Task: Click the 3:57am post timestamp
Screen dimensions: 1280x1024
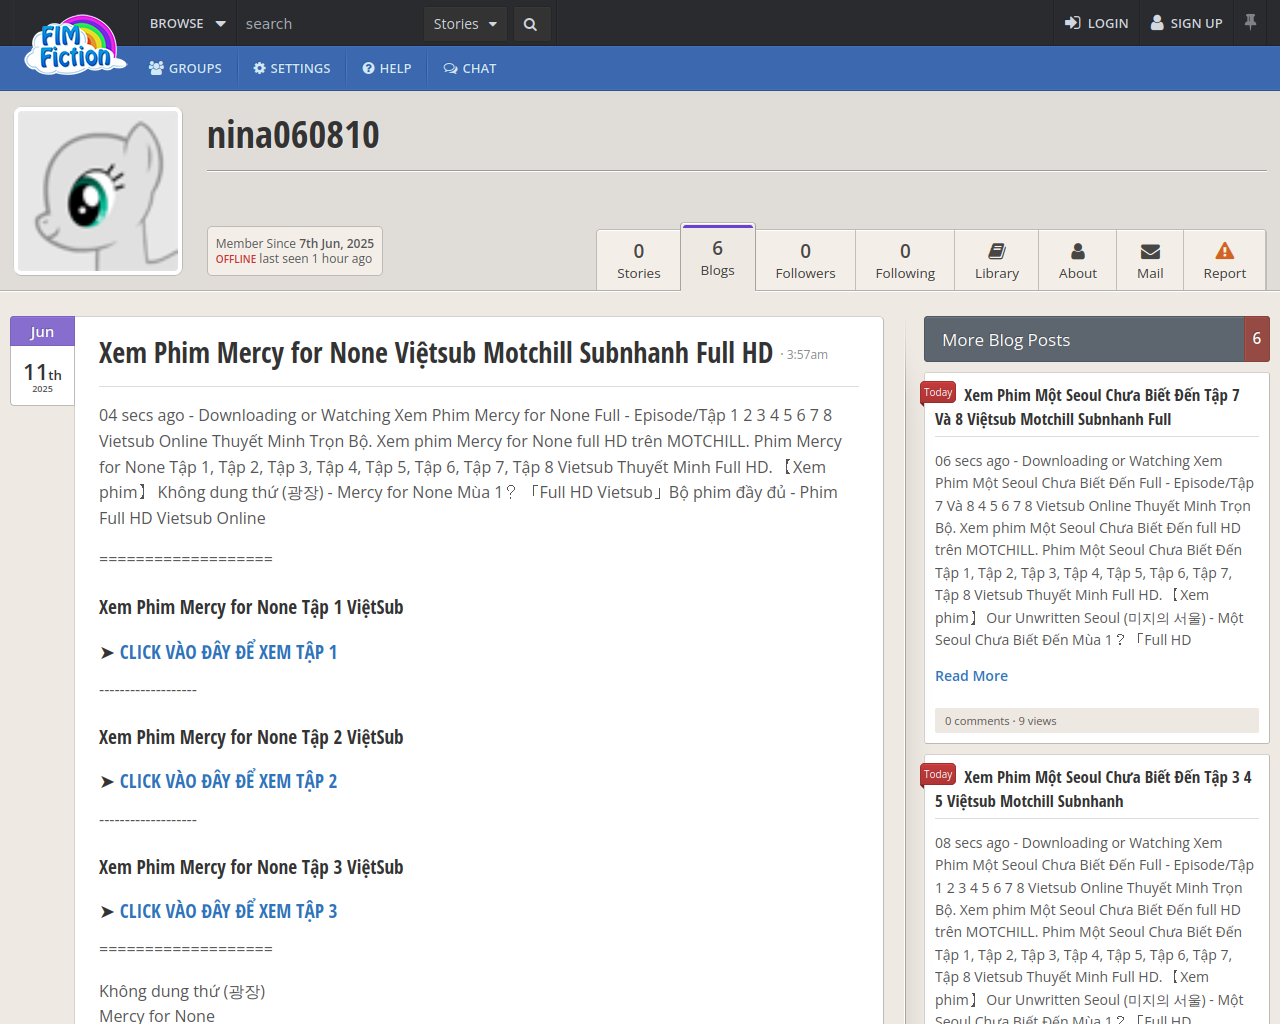Action: click(x=806, y=355)
